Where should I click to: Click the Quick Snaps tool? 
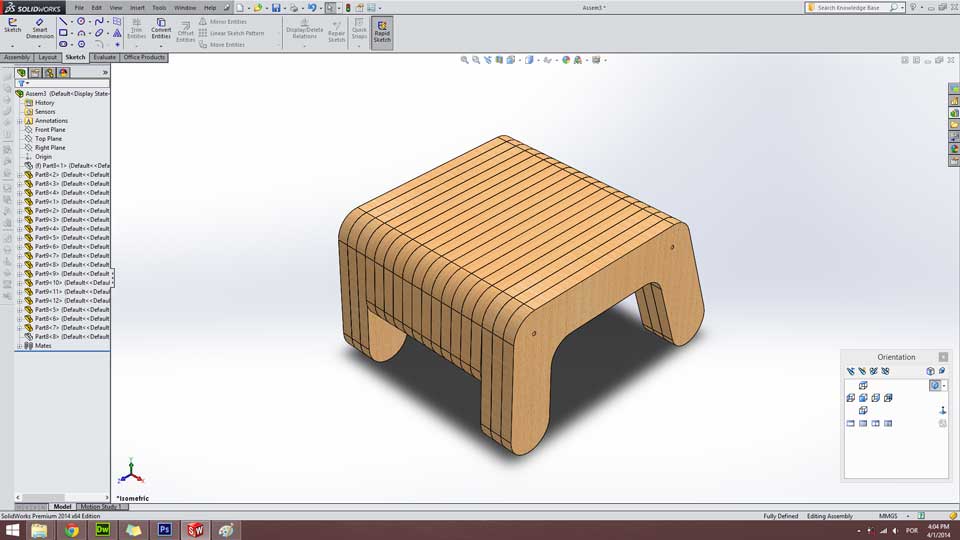point(359,29)
